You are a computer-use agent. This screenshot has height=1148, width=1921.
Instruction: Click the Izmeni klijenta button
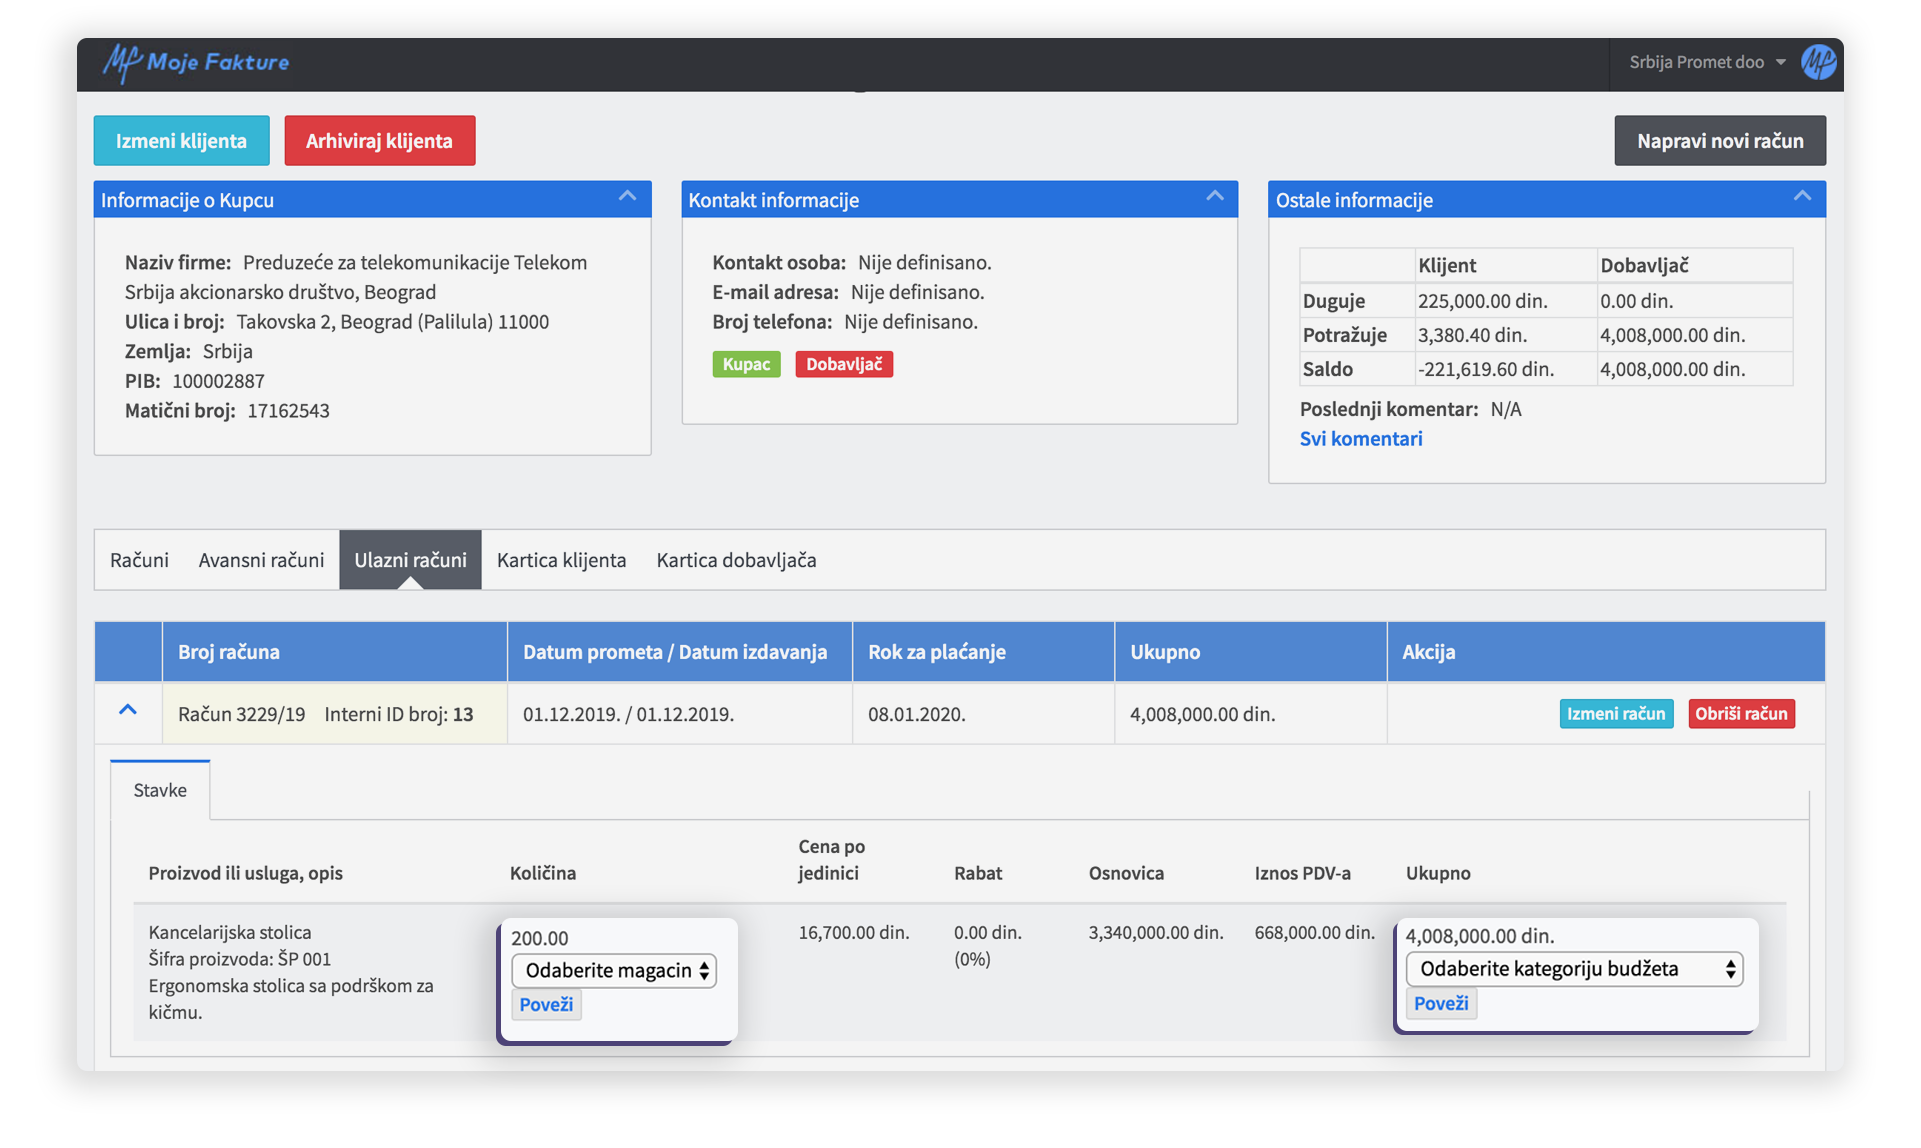[x=181, y=141]
